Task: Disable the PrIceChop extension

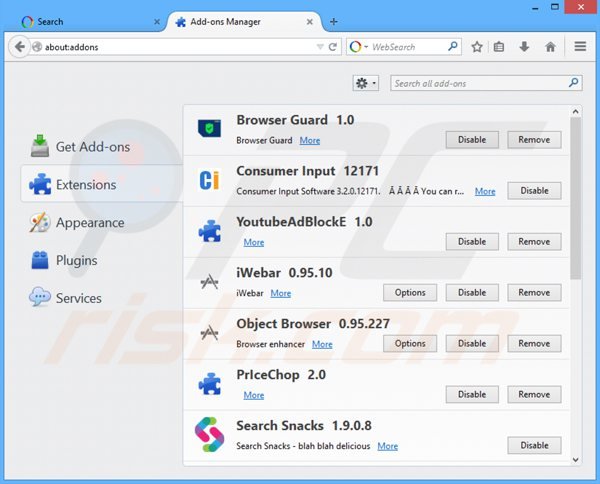Action: point(472,394)
